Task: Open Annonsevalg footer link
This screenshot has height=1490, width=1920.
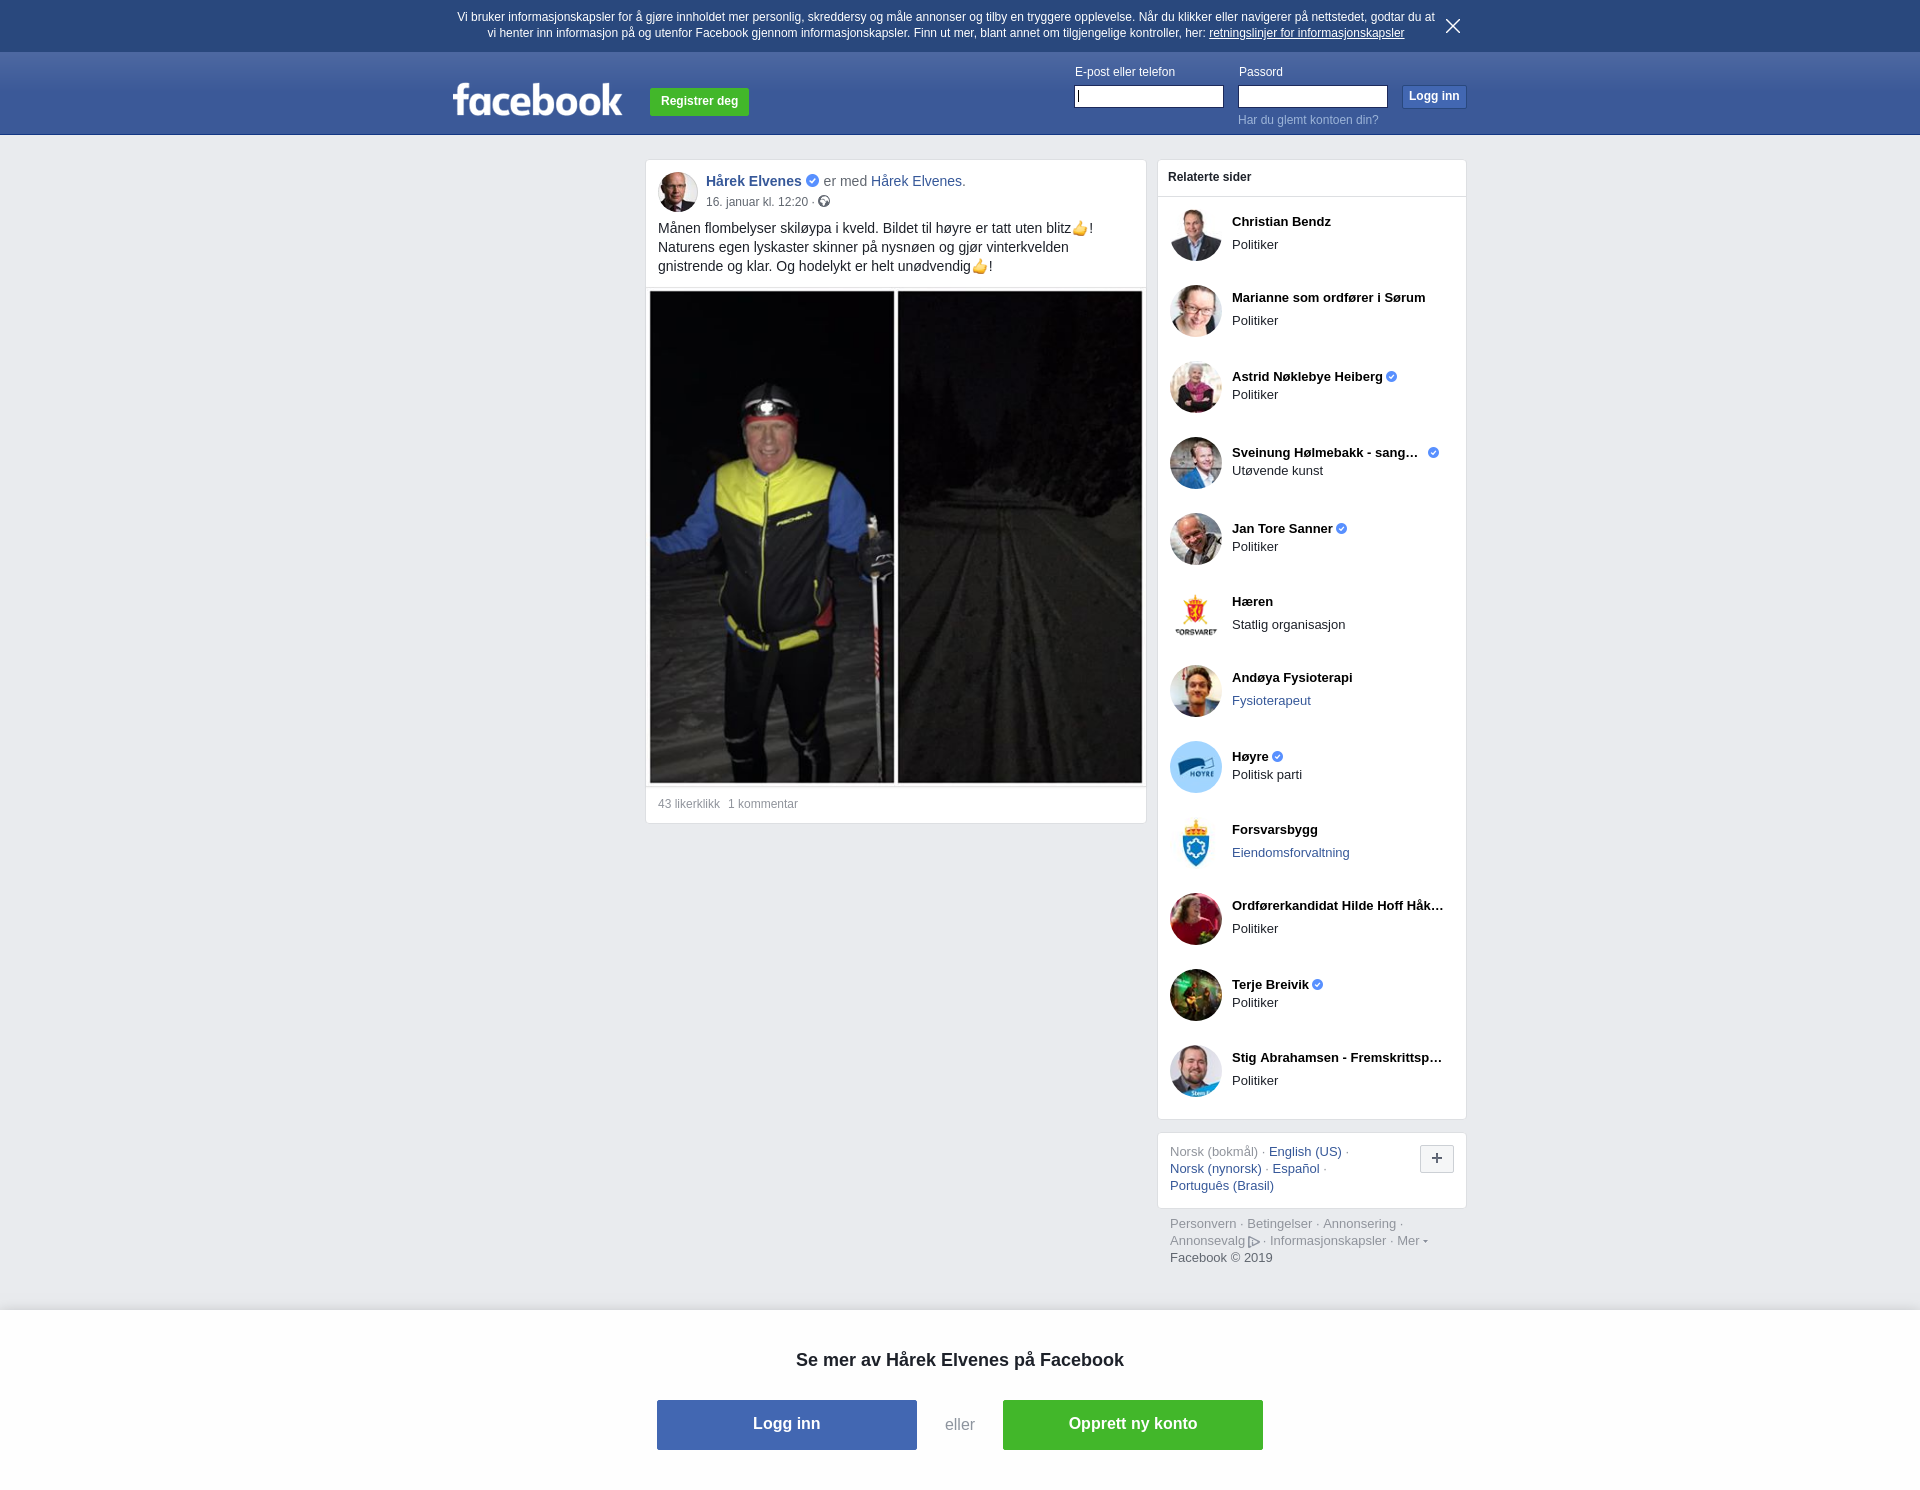Action: 1207,1241
